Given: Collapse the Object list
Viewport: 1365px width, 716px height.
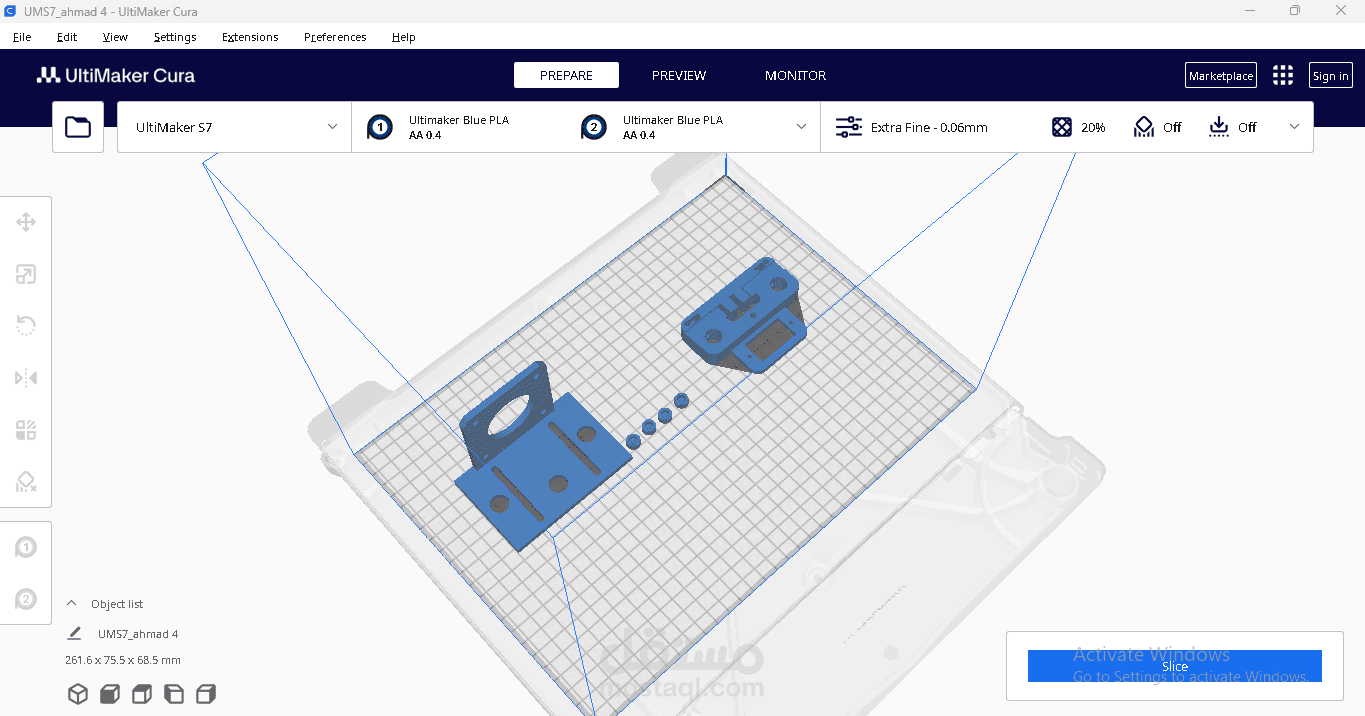Looking at the screenshot, I should pos(71,603).
